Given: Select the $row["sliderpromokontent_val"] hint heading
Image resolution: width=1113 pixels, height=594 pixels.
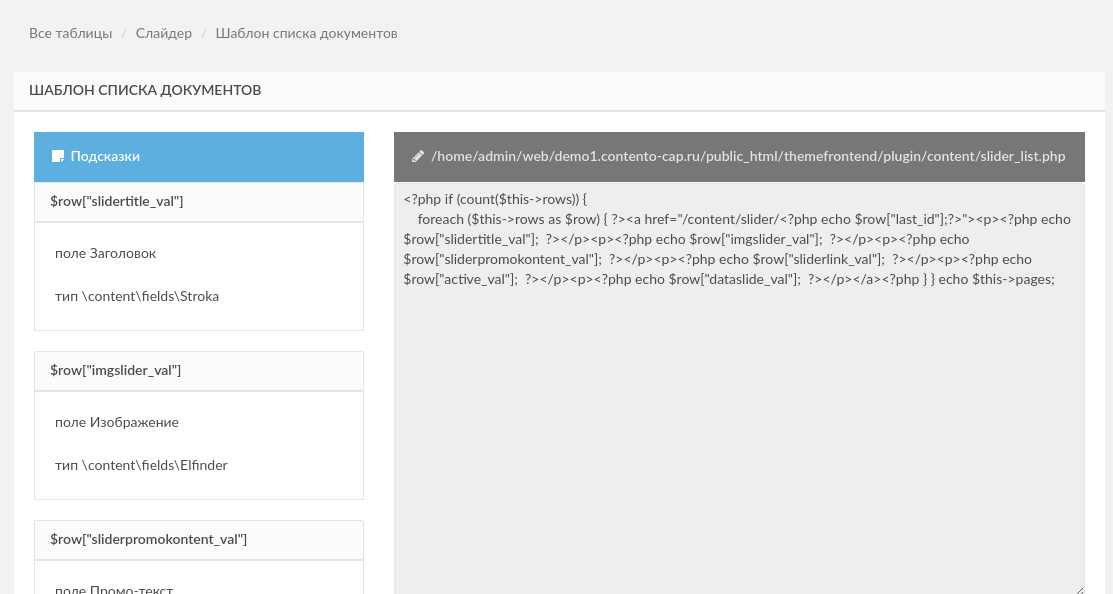Looking at the screenshot, I should pyautogui.click(x=148, y=539).
